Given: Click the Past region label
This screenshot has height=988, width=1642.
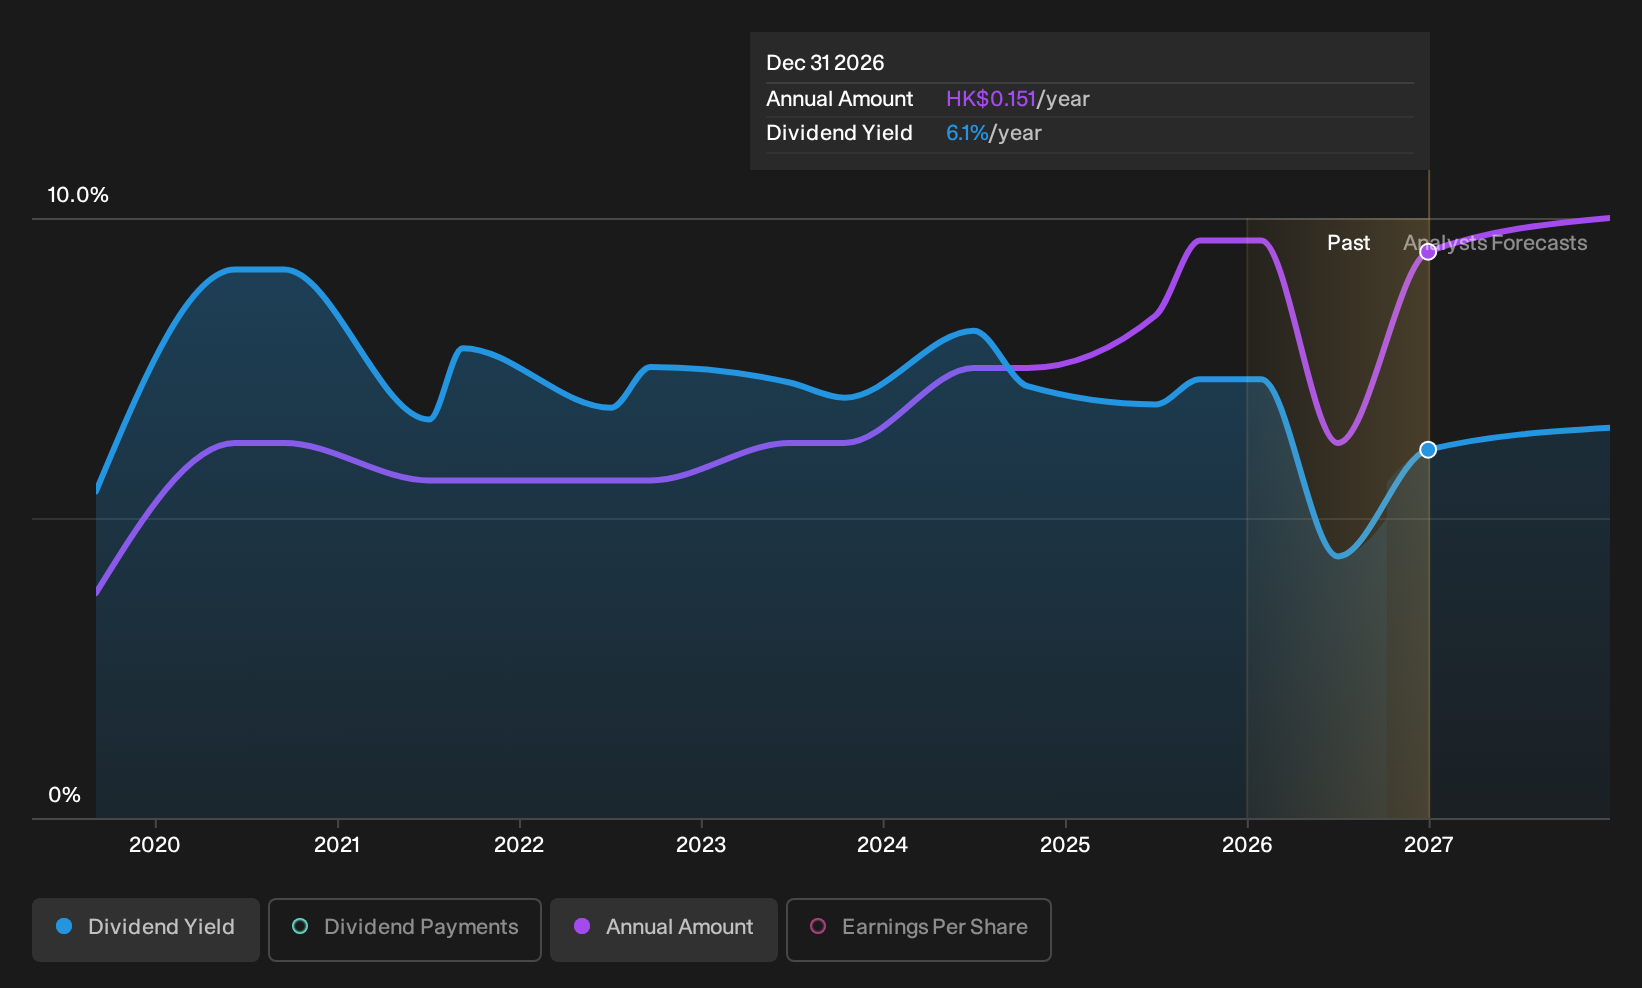Looking at the screenshot, I should [1348, 243].
